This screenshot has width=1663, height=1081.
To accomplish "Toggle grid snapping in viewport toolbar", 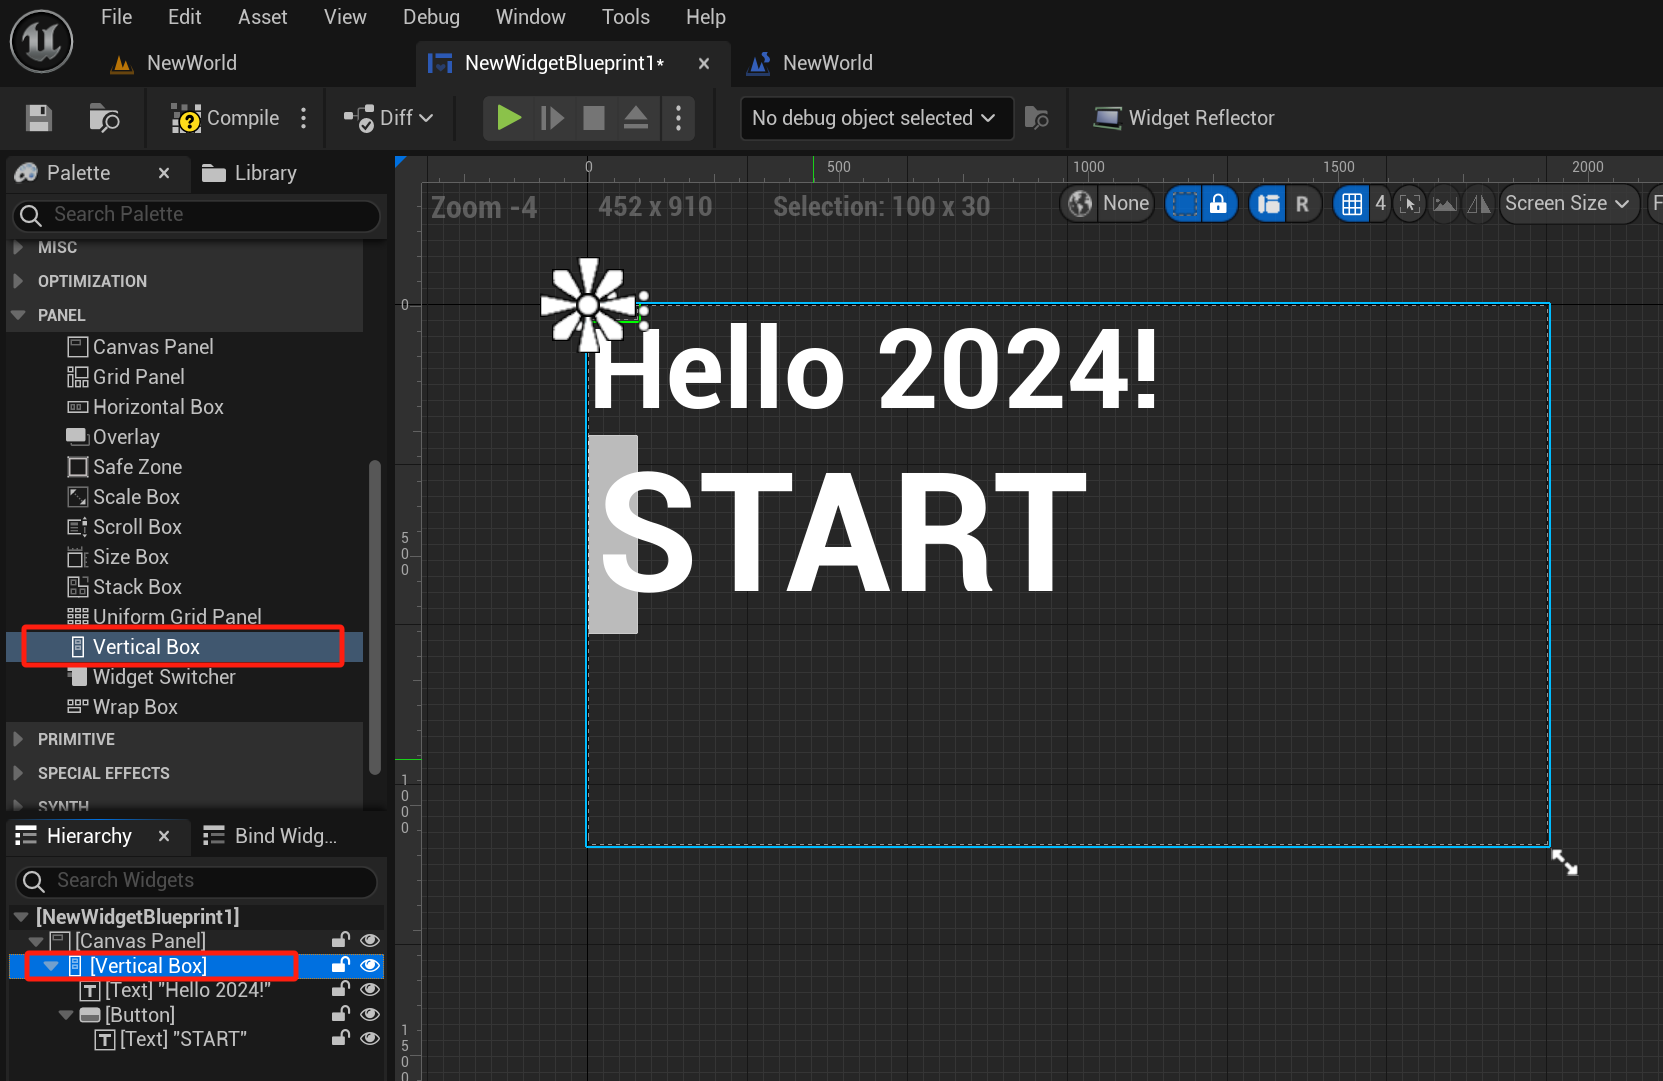I will click(1352, 204).
